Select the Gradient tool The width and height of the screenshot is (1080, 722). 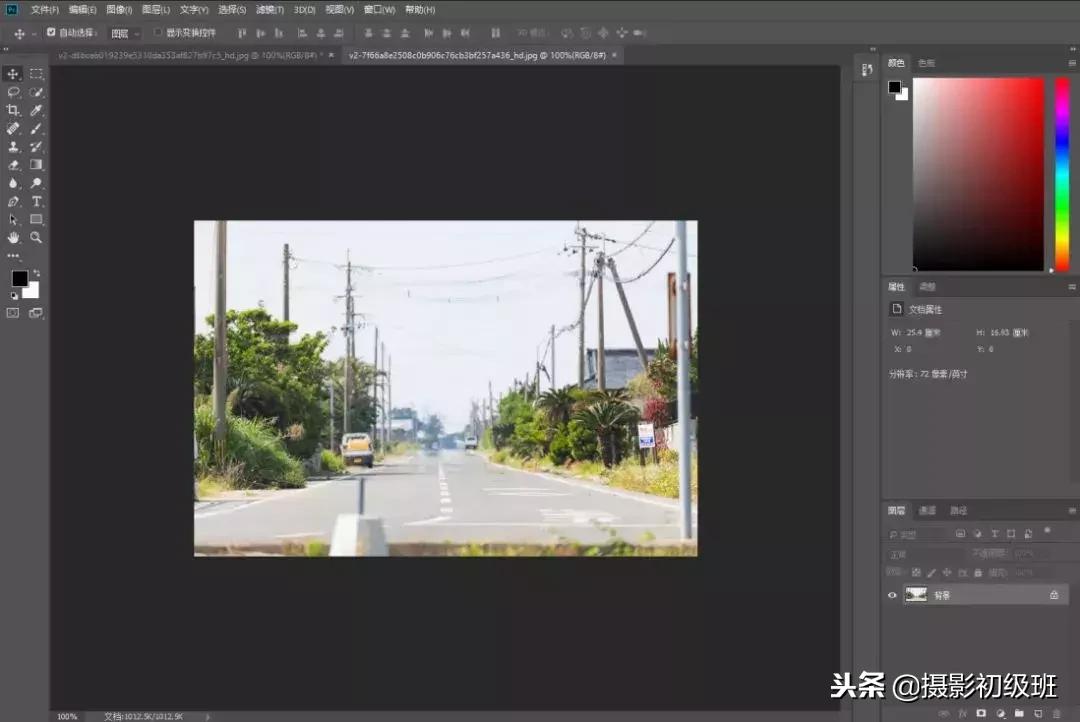36,165
